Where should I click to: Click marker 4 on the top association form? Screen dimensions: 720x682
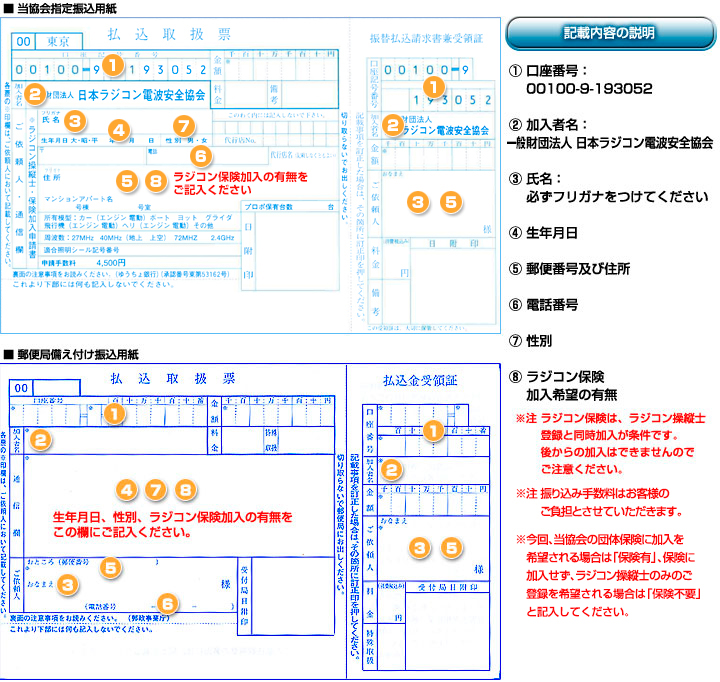pos(119,130)
